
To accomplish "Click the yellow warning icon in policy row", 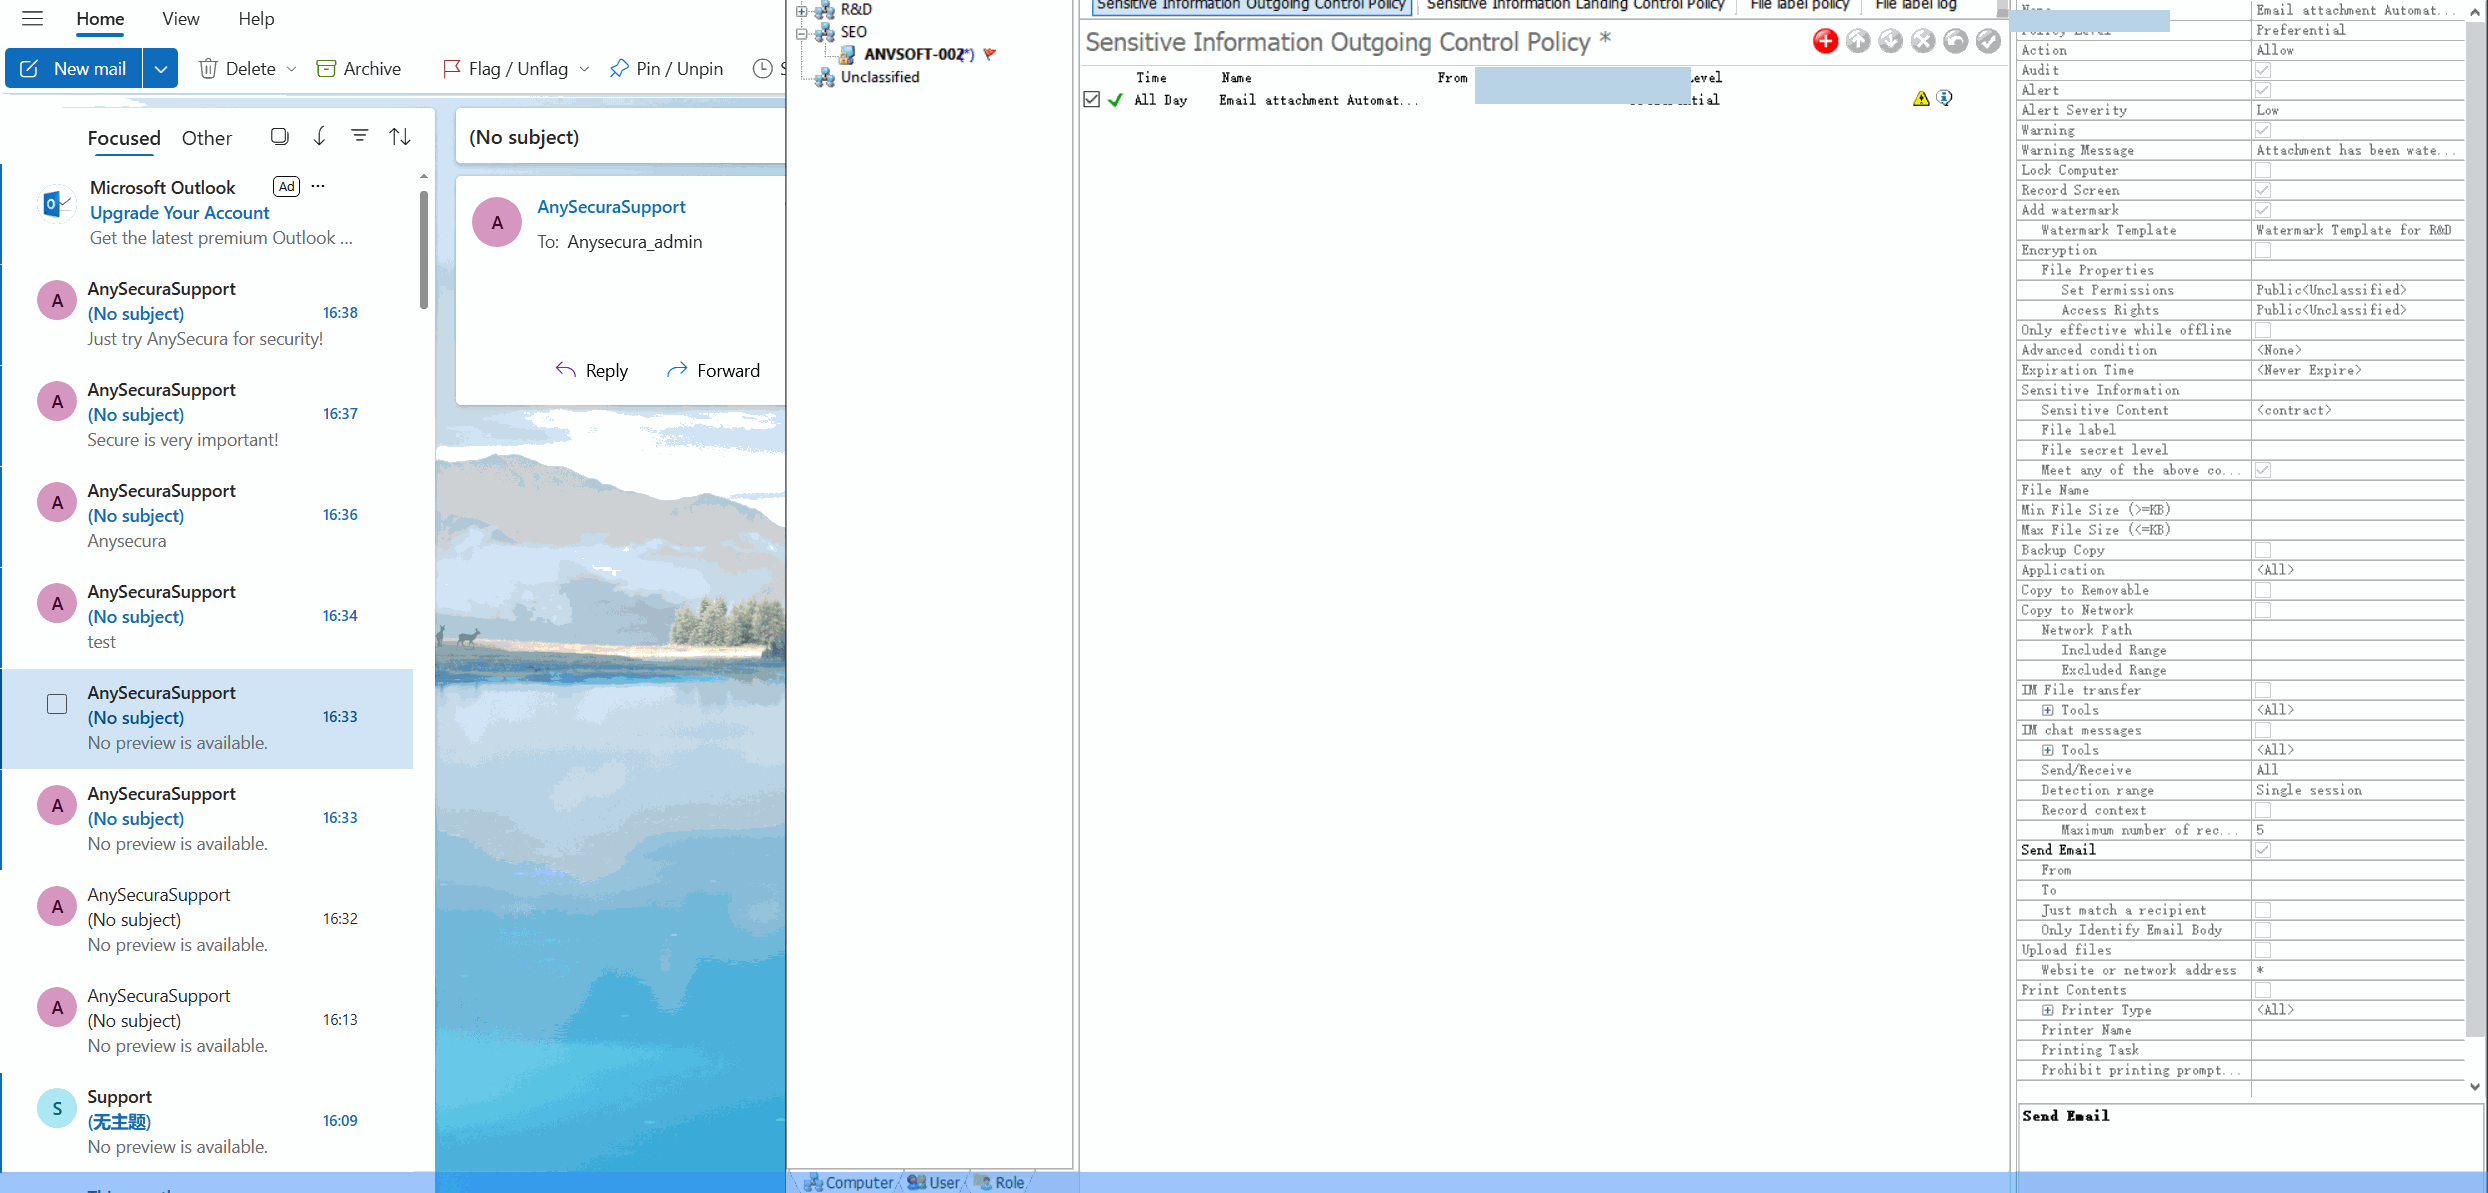I will 1920,98.
